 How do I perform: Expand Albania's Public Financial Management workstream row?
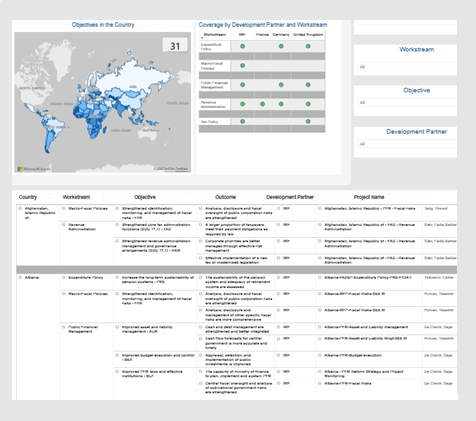click(63, 327)
